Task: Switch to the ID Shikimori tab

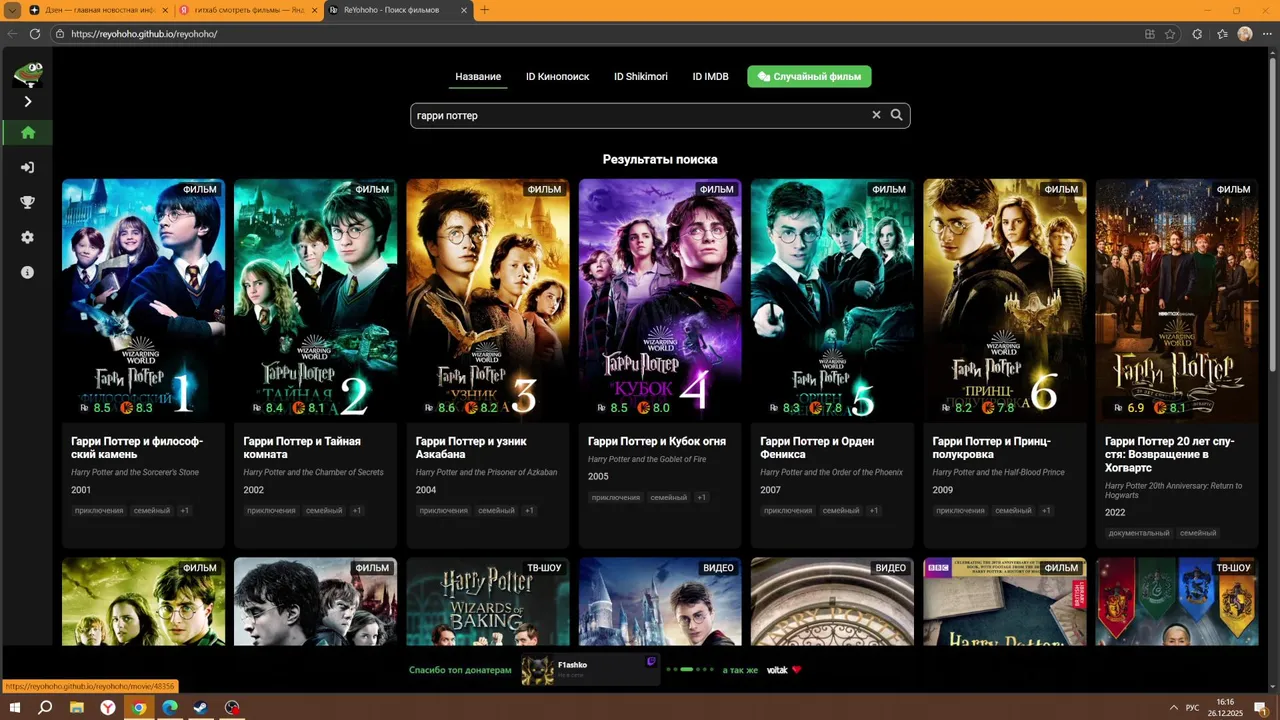Action: click(640, 77)
